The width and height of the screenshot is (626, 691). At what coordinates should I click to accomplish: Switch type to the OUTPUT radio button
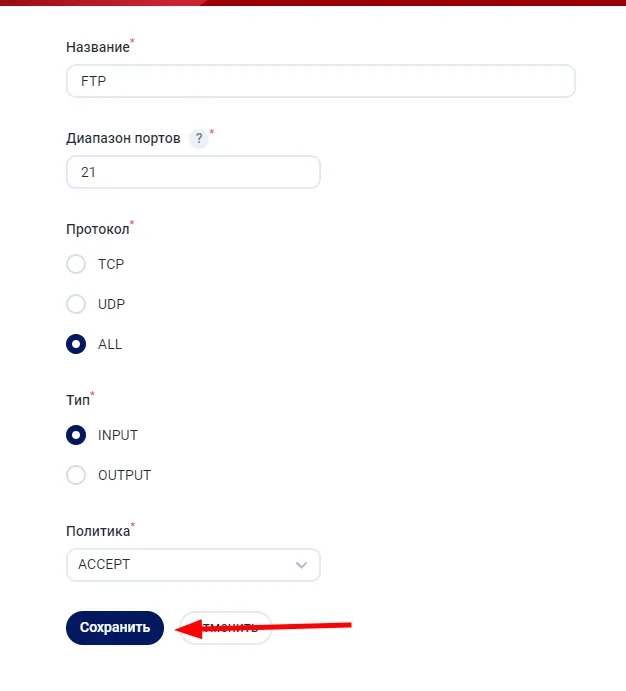76,475
